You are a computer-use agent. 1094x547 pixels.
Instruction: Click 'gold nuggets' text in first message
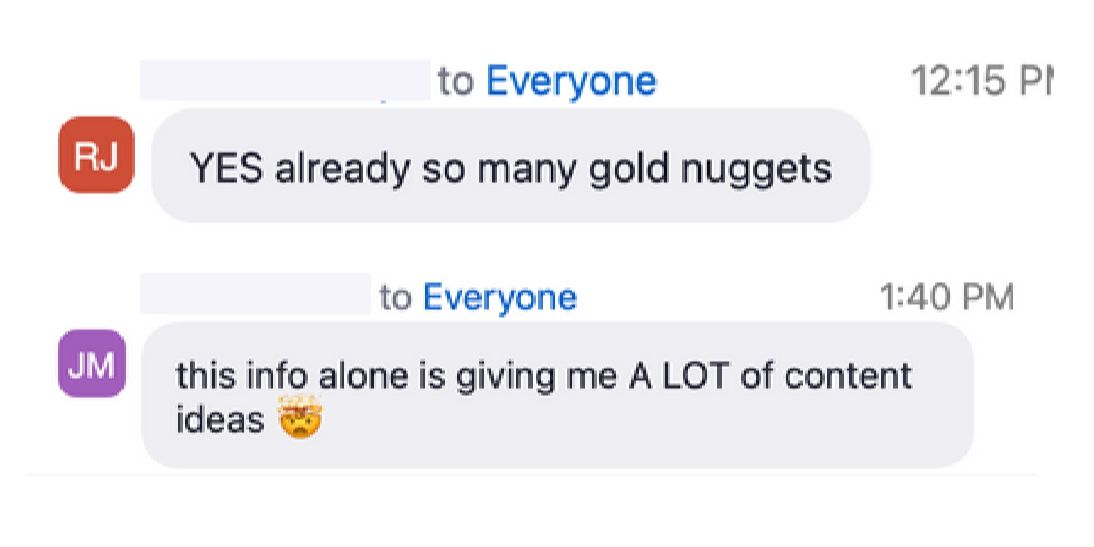coord(710,170)
